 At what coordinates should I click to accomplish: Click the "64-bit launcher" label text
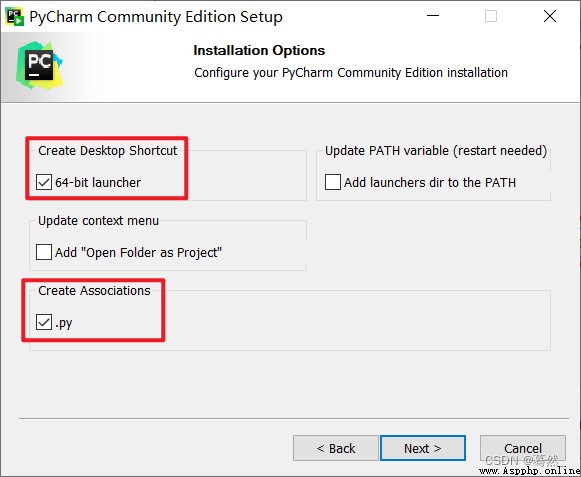(98, 182)
